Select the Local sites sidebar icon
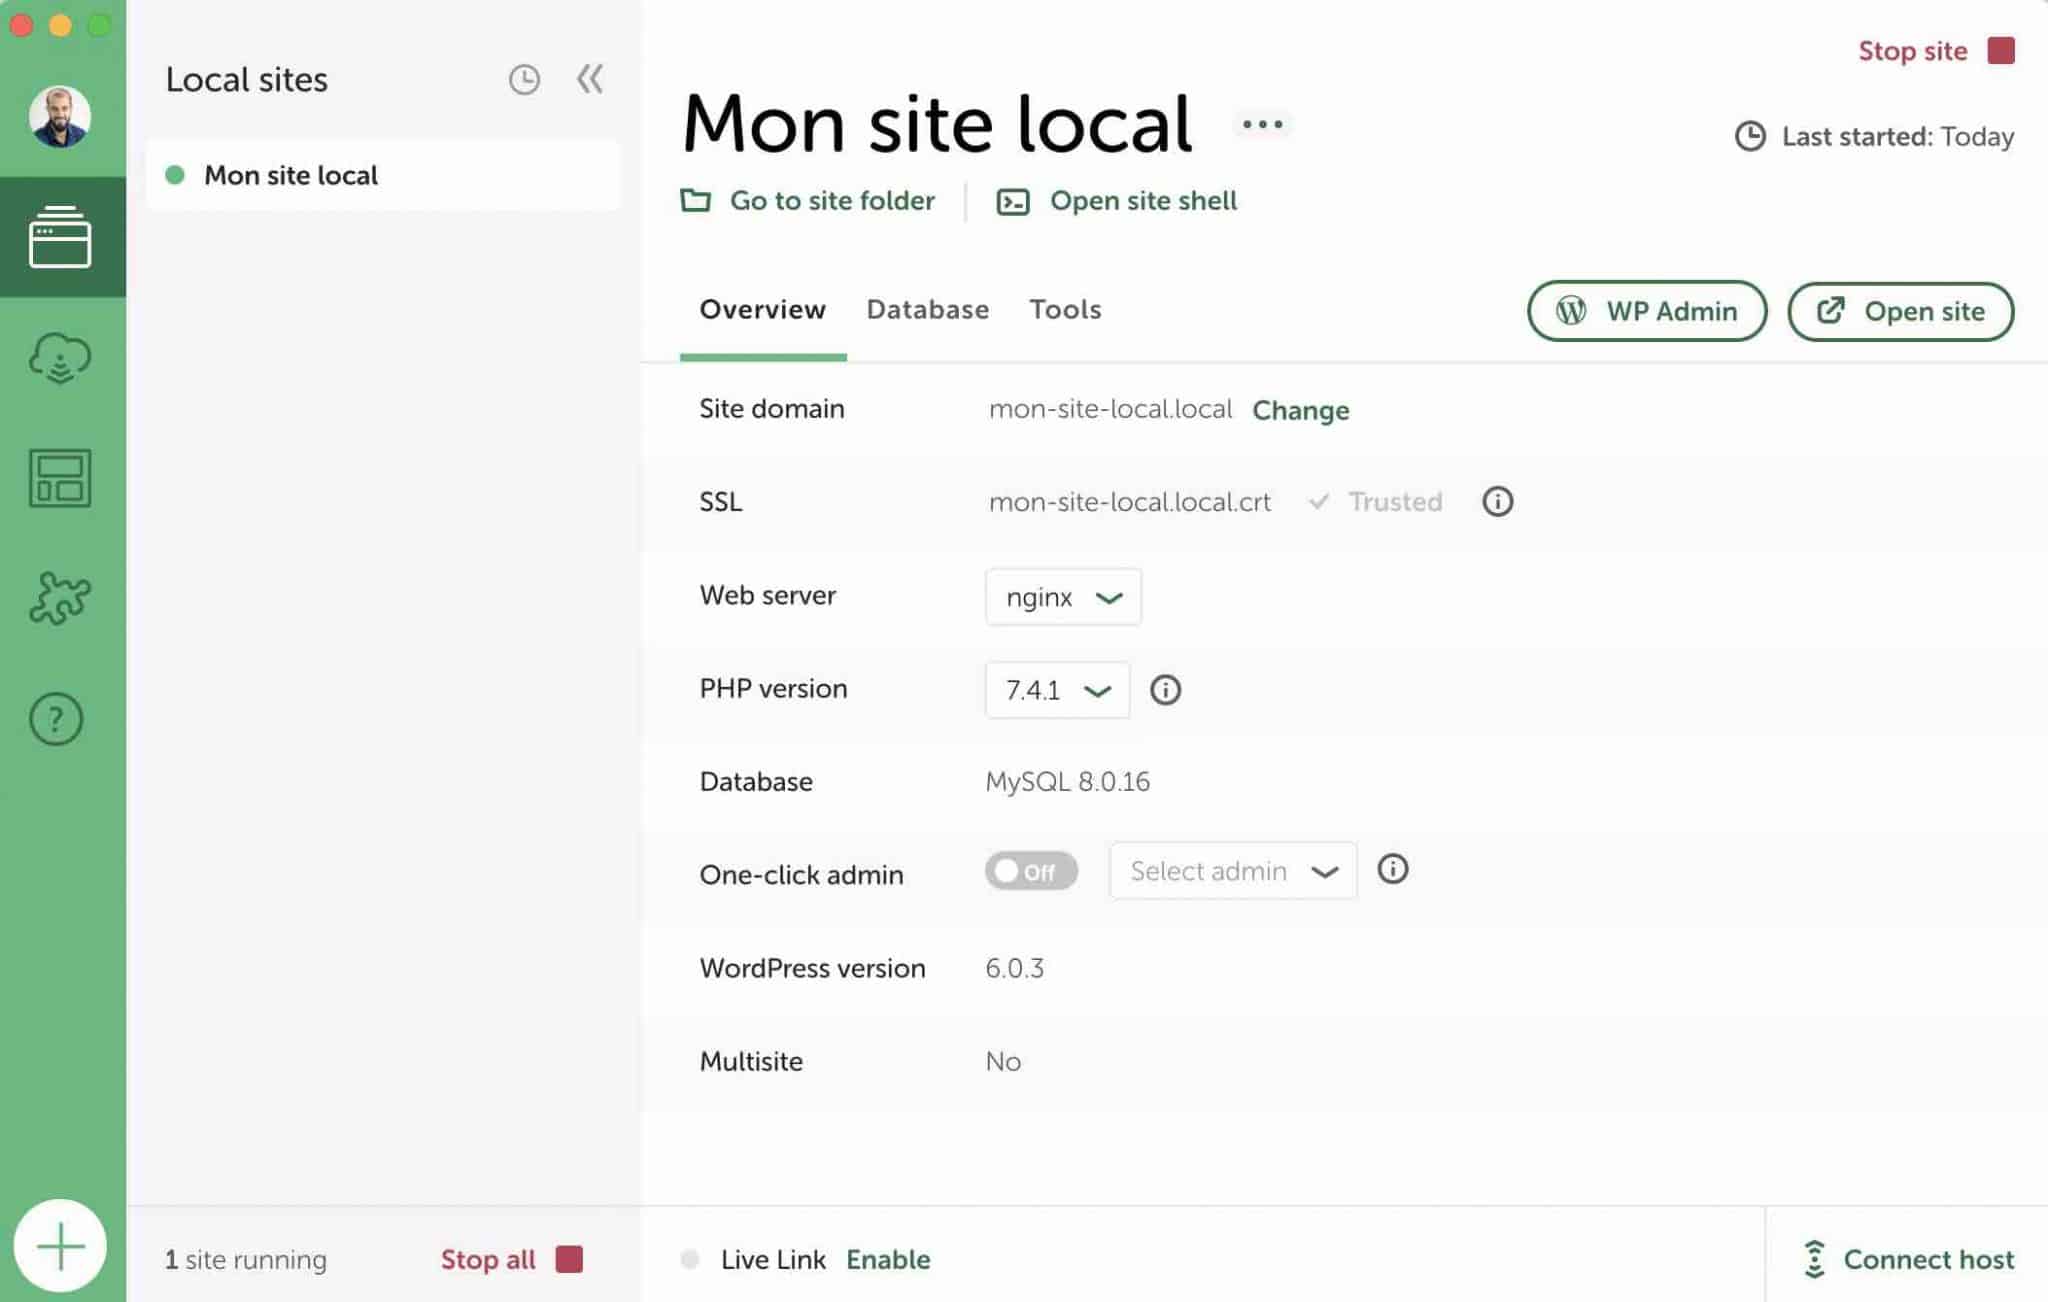 60,237
